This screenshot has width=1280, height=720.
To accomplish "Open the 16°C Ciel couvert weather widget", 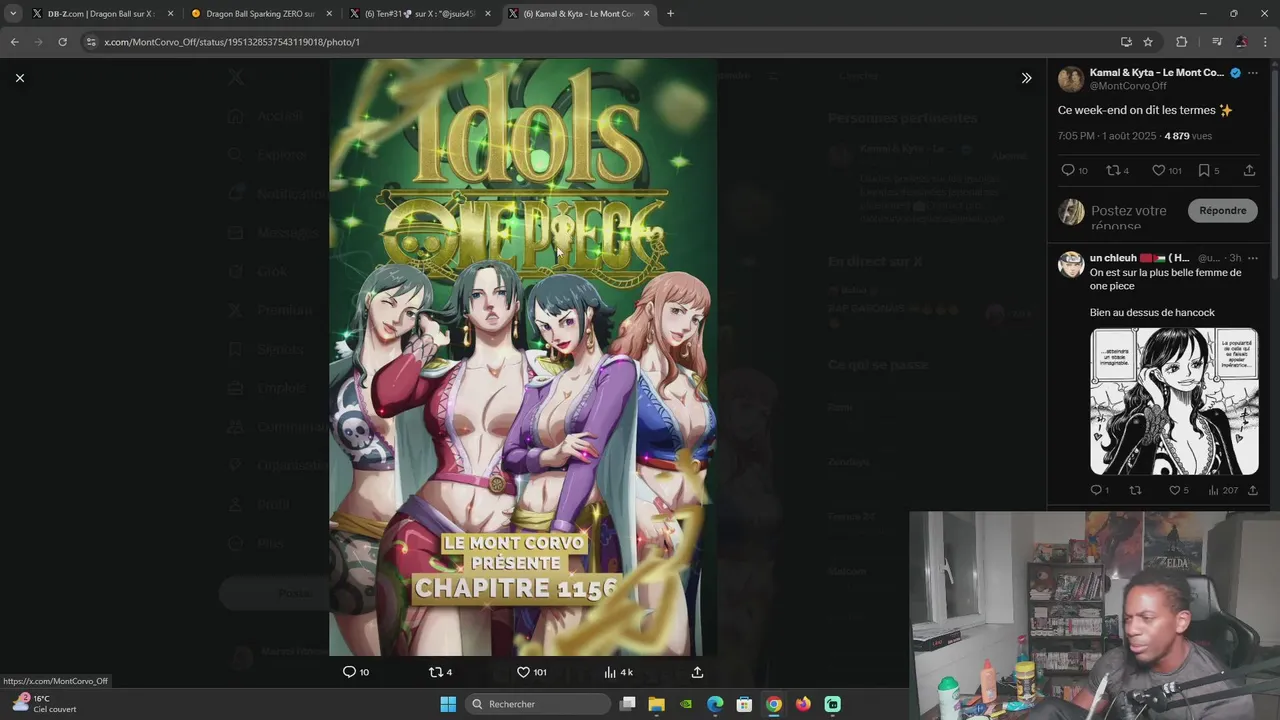I will coord(45,703).
